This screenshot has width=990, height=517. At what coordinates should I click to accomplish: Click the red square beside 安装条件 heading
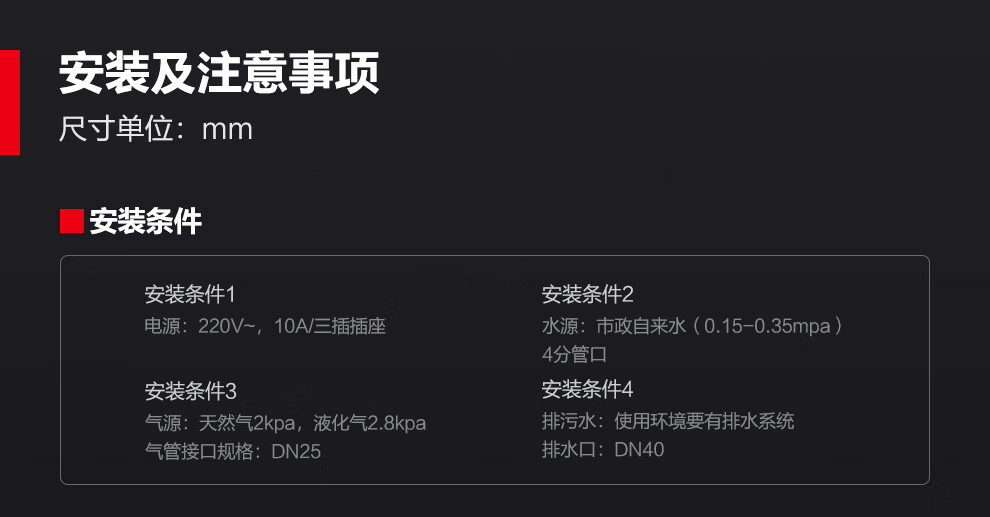[x=72, y=221]
